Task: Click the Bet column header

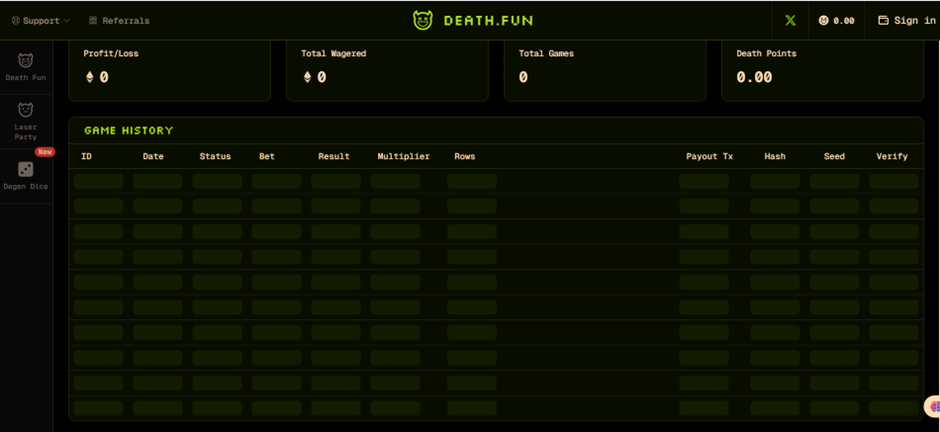Action: tap(267, 156)
